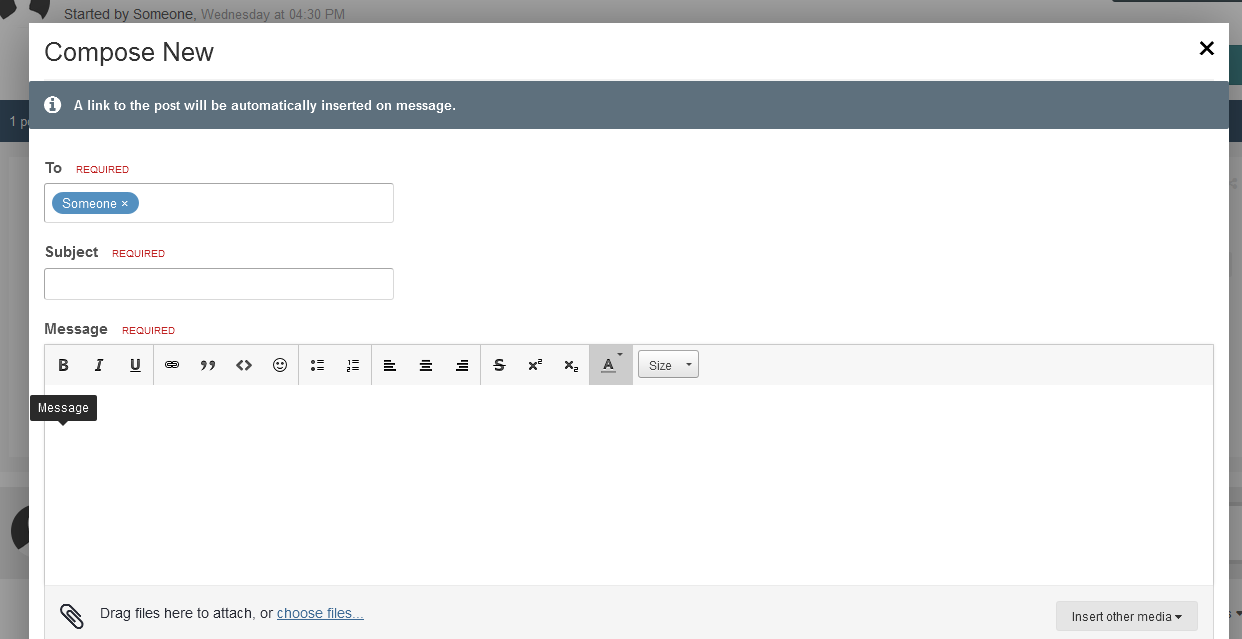Click the Subject input field
This screenshot has width=1242, height=639.
[219, 284]
